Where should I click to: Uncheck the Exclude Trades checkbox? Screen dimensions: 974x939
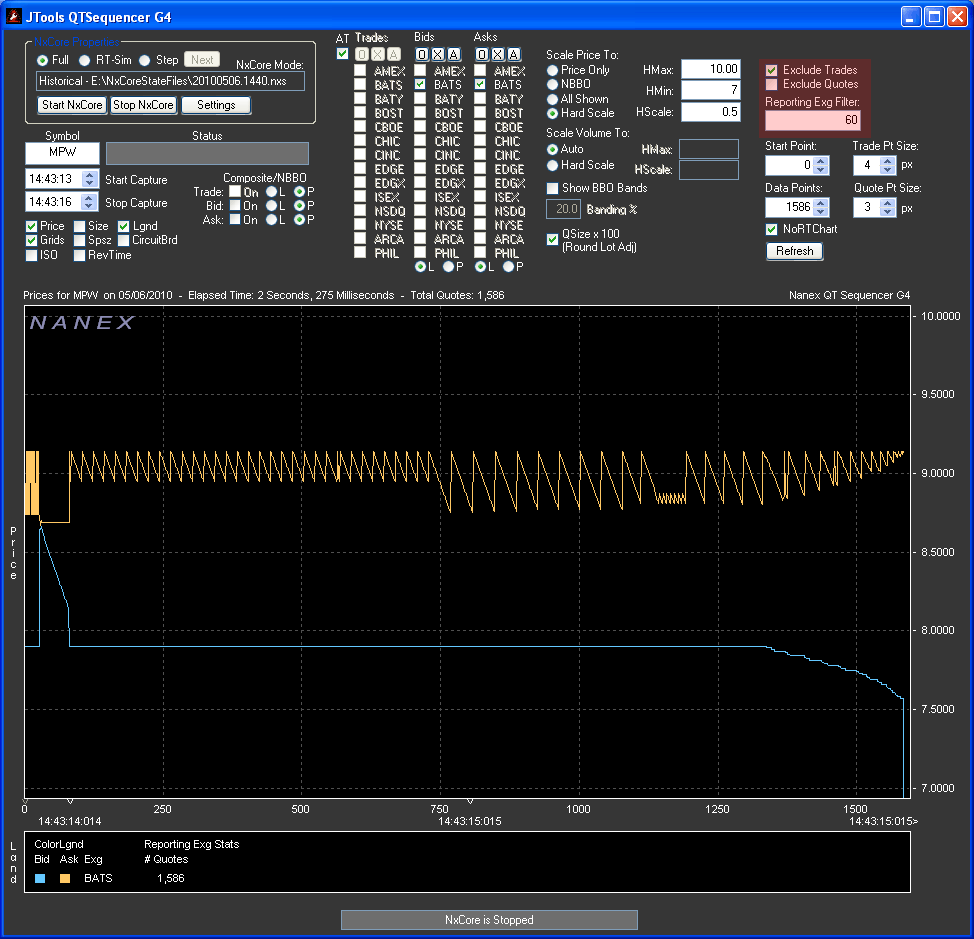(x=771, y=70)
